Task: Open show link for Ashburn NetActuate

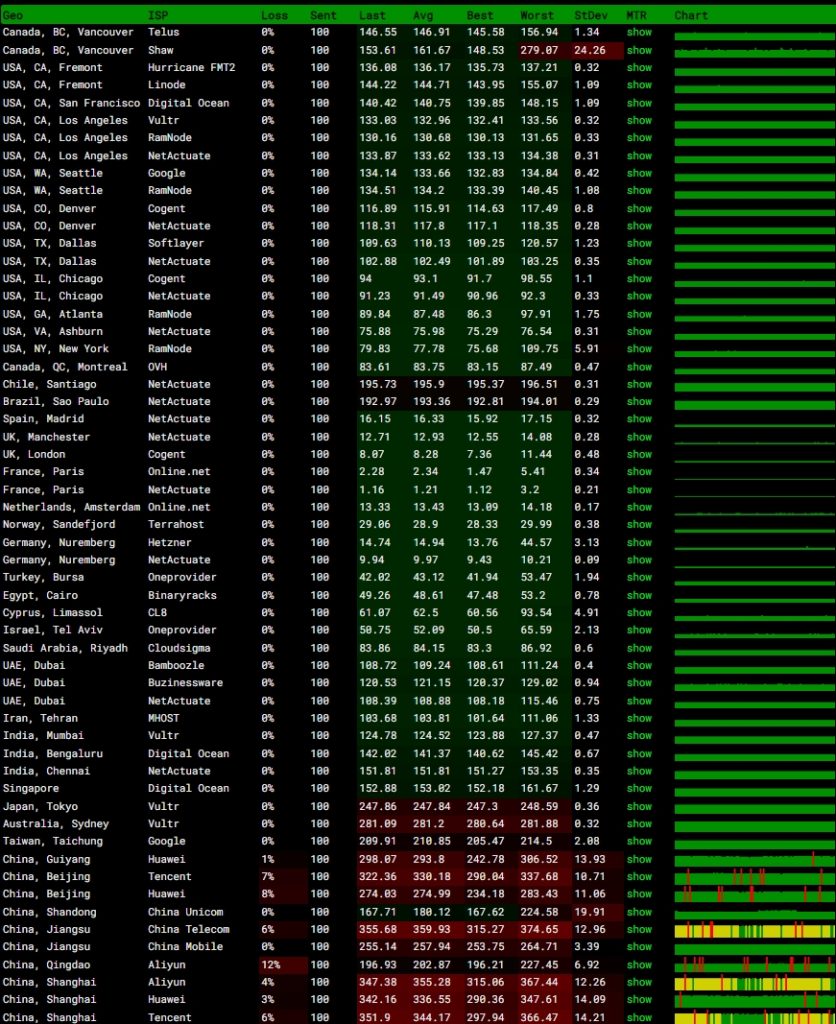Action: click(x=639, y=331)
